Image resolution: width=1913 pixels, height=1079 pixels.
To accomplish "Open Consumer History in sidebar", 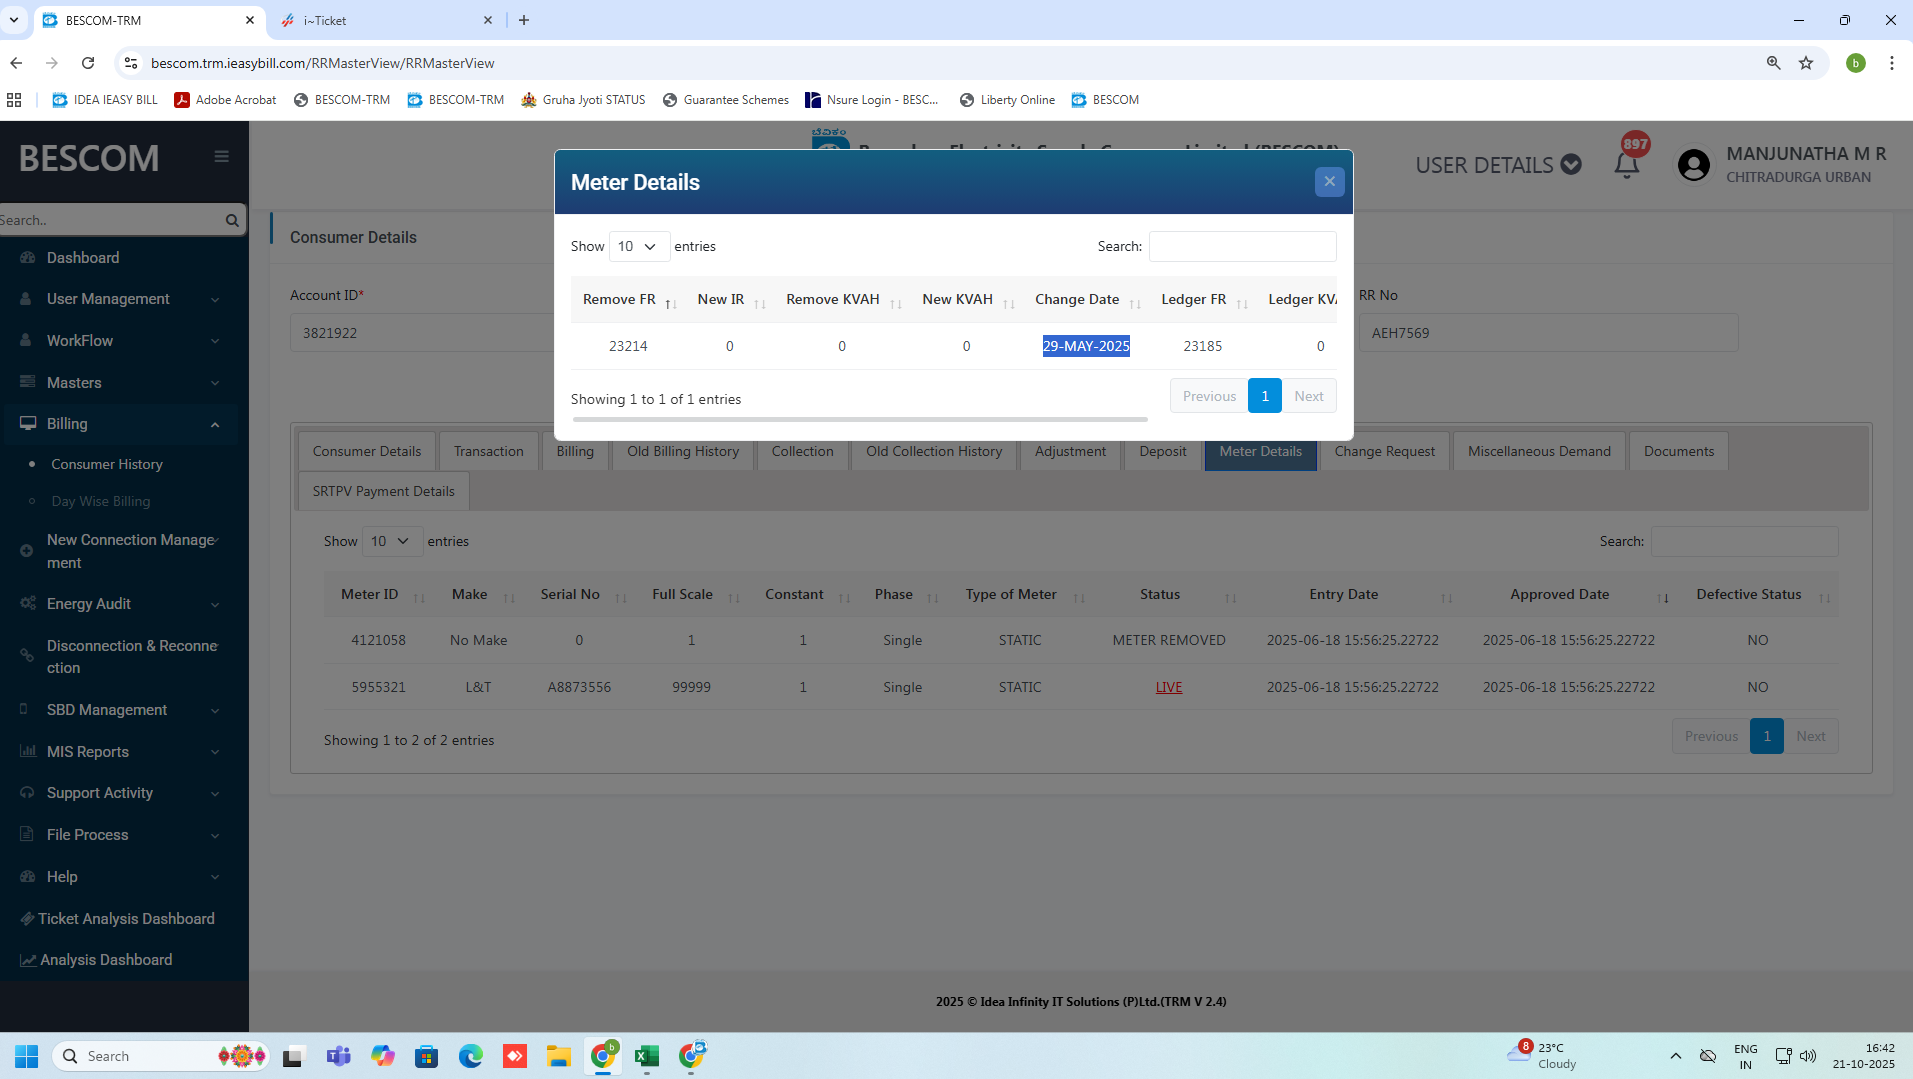I will (x=107, y=464).
